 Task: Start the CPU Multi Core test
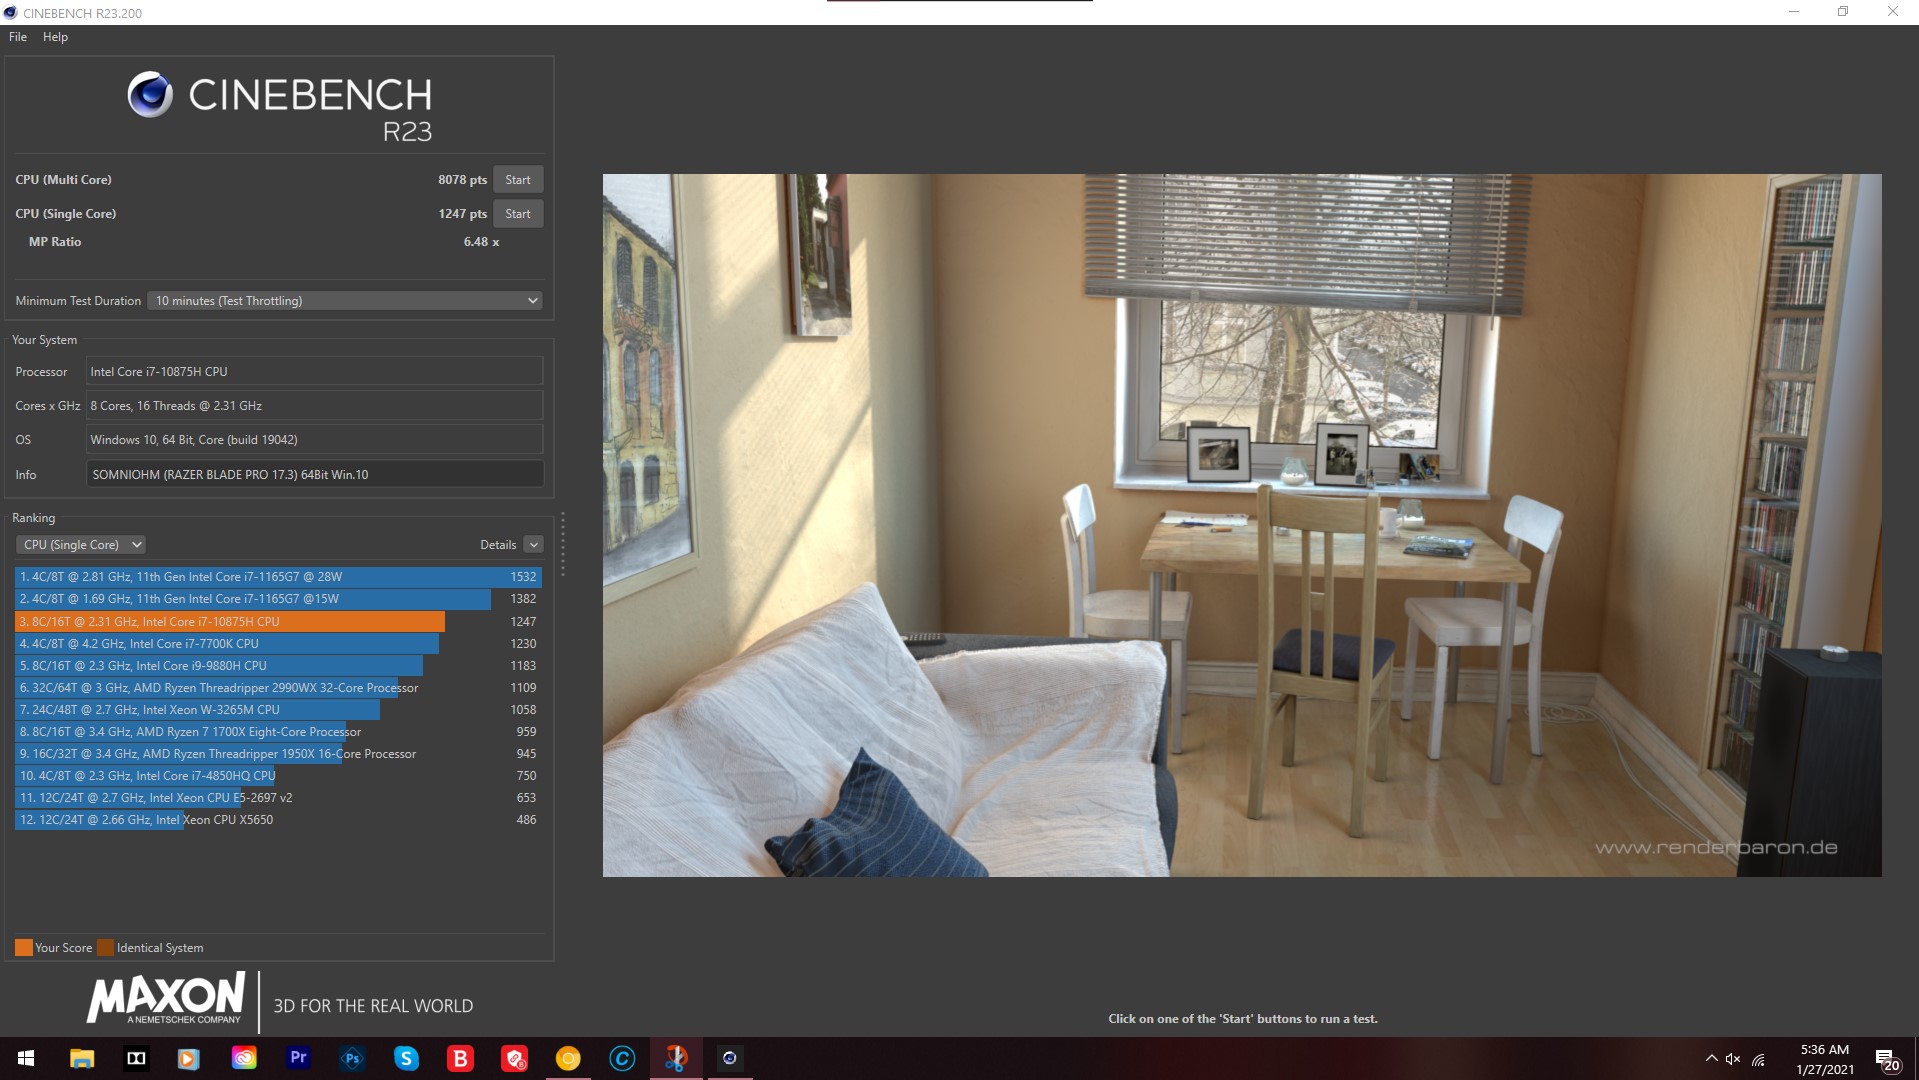click(518, 180)
